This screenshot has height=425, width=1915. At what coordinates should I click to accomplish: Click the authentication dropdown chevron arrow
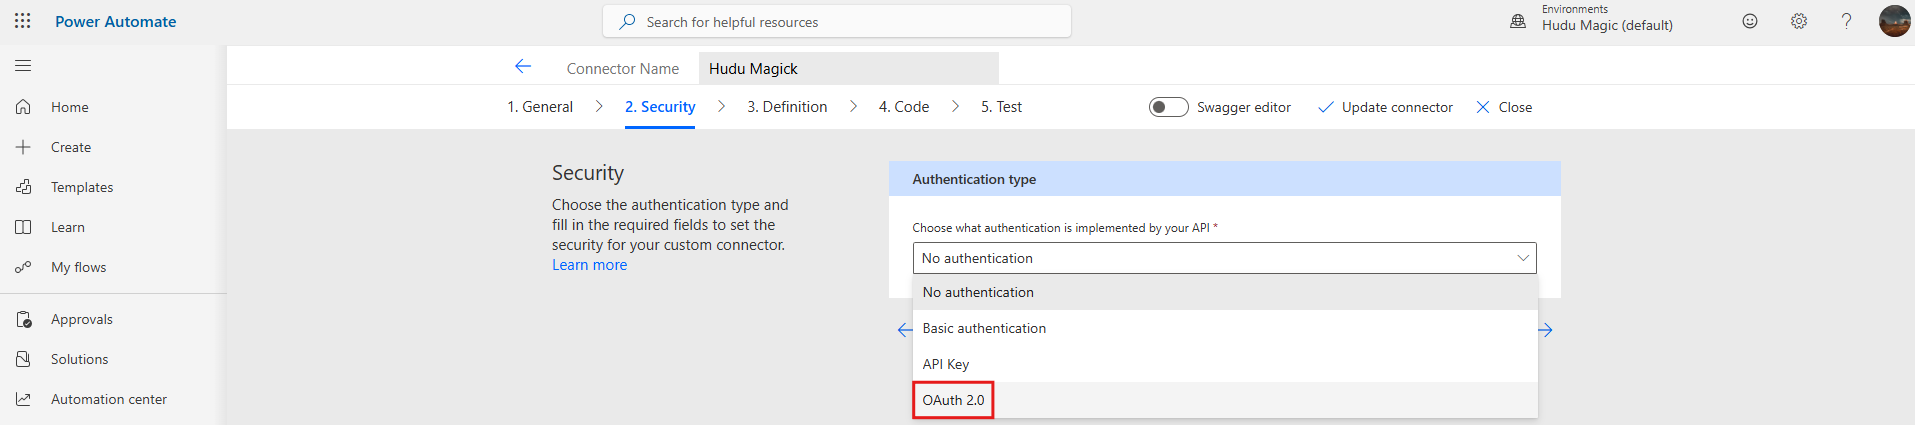coord(1522,258)
